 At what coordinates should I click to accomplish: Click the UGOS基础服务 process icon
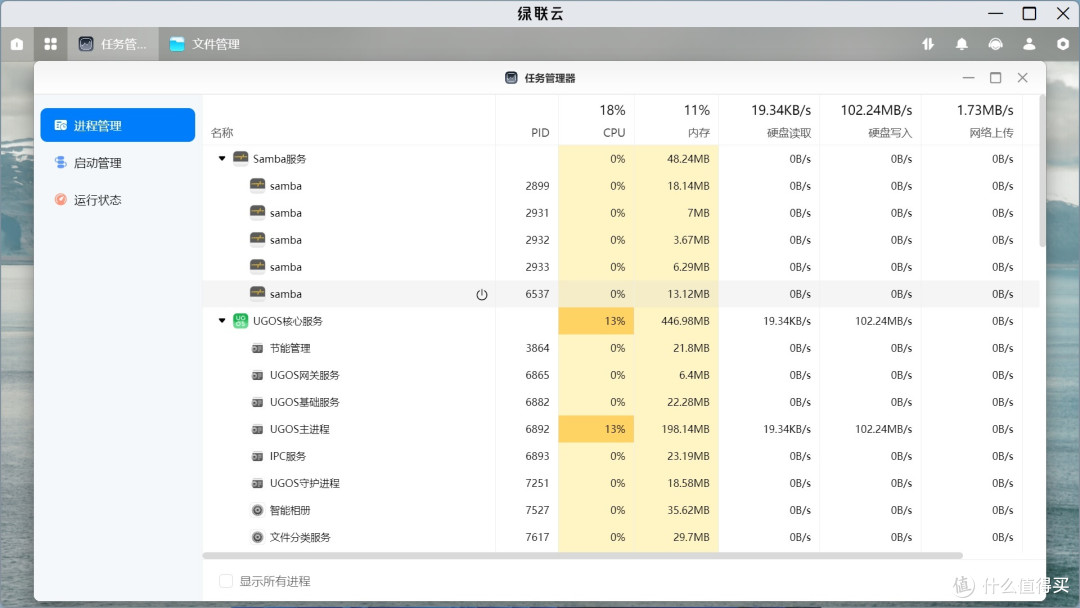[x=258, y=402]
